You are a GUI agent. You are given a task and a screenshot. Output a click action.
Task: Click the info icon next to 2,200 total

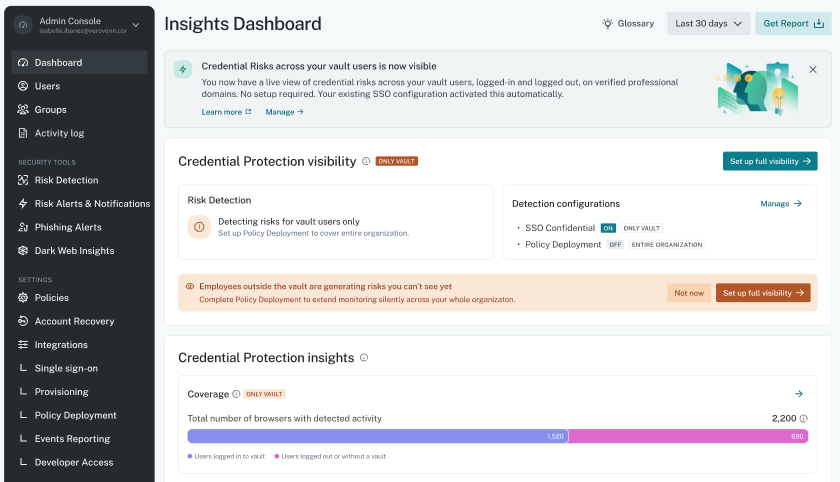804,419
